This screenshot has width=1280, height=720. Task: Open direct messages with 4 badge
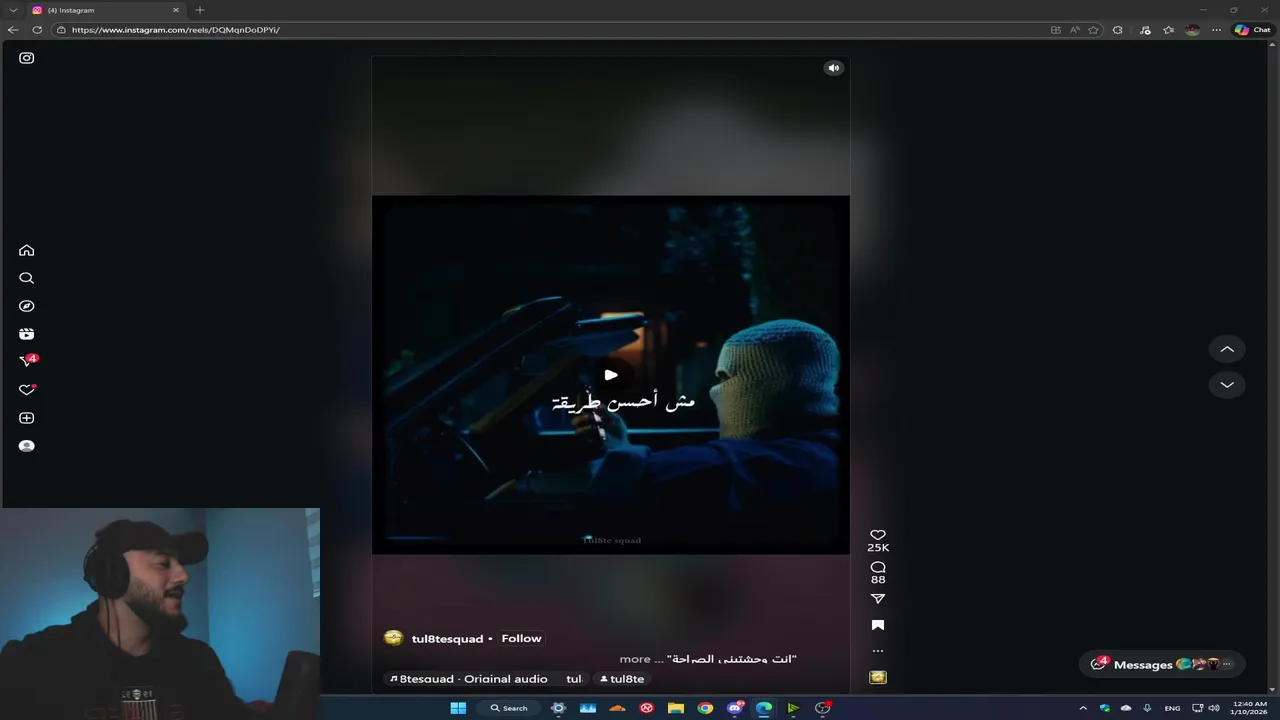coord(27,361)
